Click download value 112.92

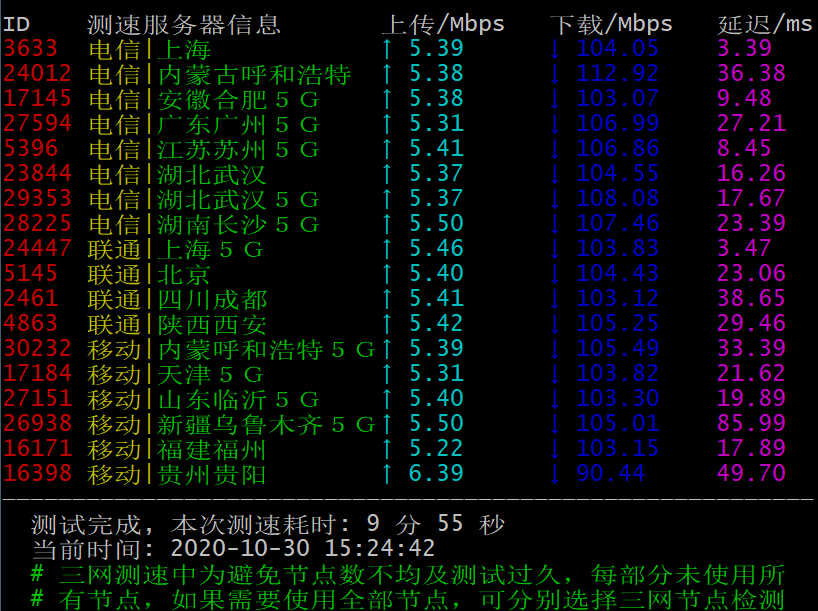pos(618,73)
